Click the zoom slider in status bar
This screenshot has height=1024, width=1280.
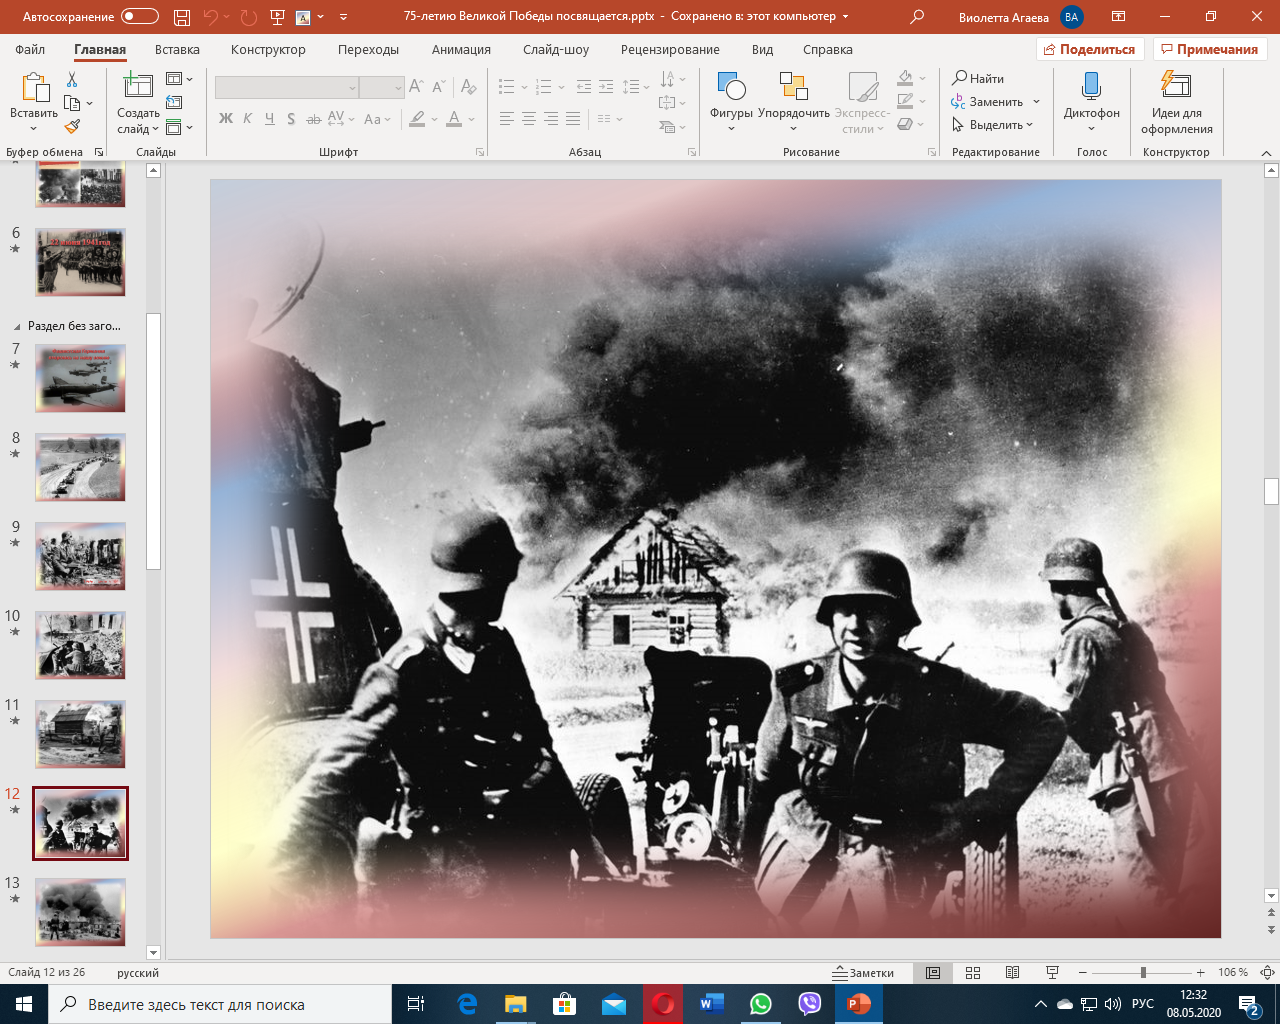pyautogui.click(x=1143, y=973)
